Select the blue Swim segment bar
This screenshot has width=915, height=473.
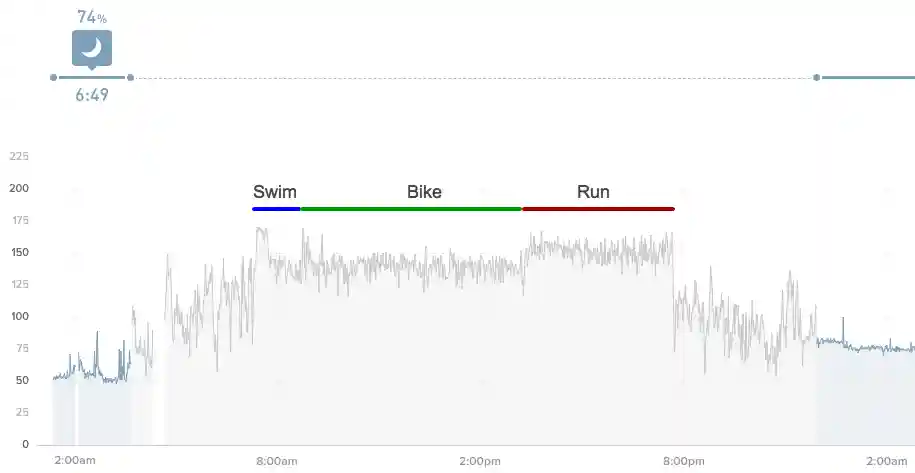(x=276, y=209)
